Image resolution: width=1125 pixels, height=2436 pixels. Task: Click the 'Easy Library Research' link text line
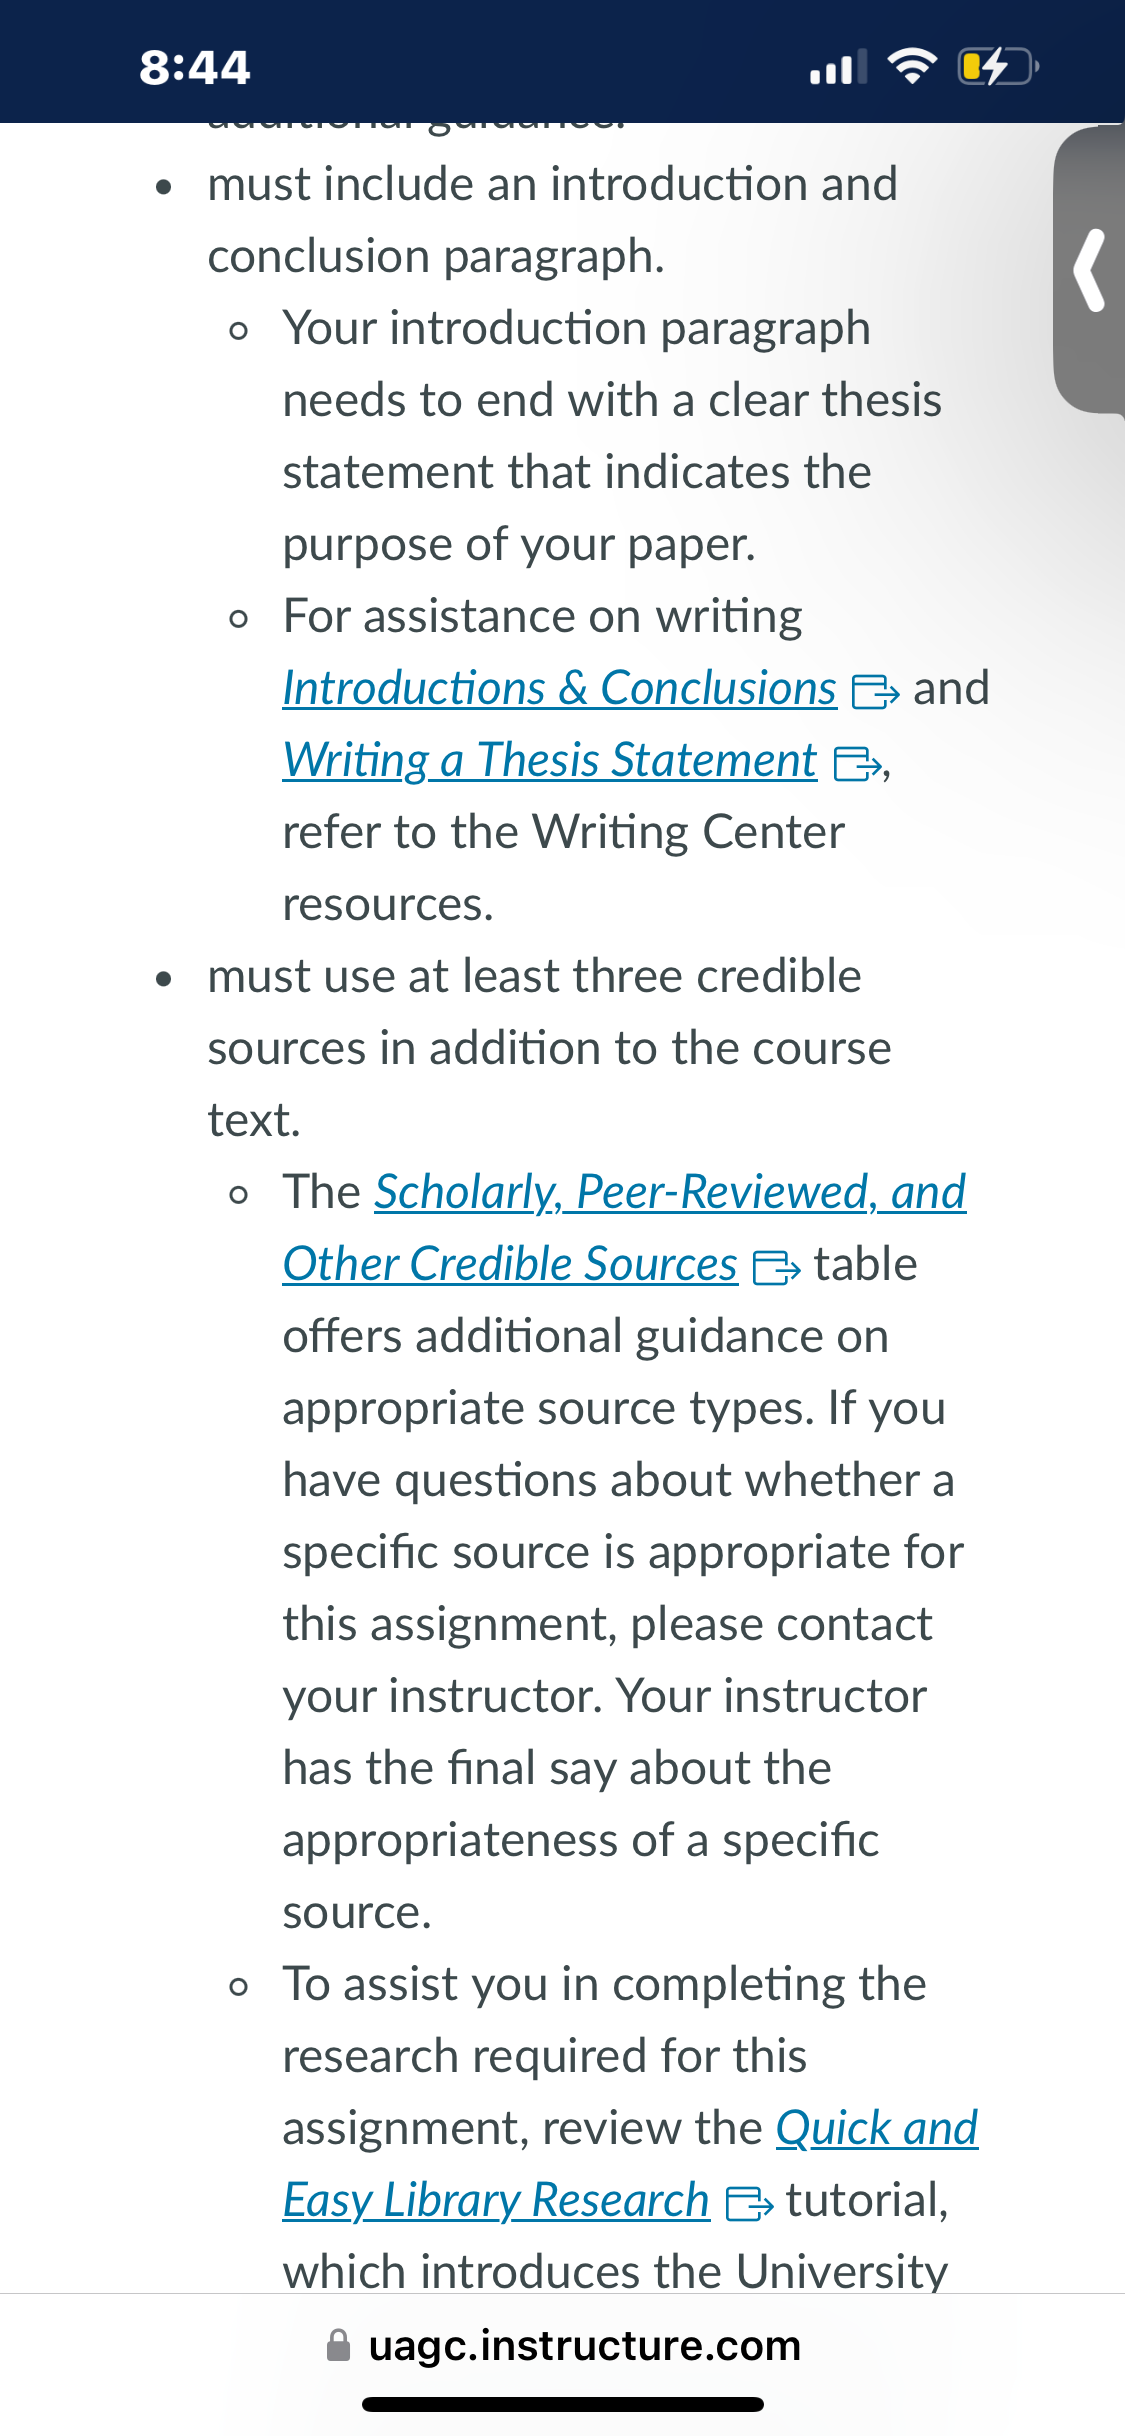pos(496,2201)
